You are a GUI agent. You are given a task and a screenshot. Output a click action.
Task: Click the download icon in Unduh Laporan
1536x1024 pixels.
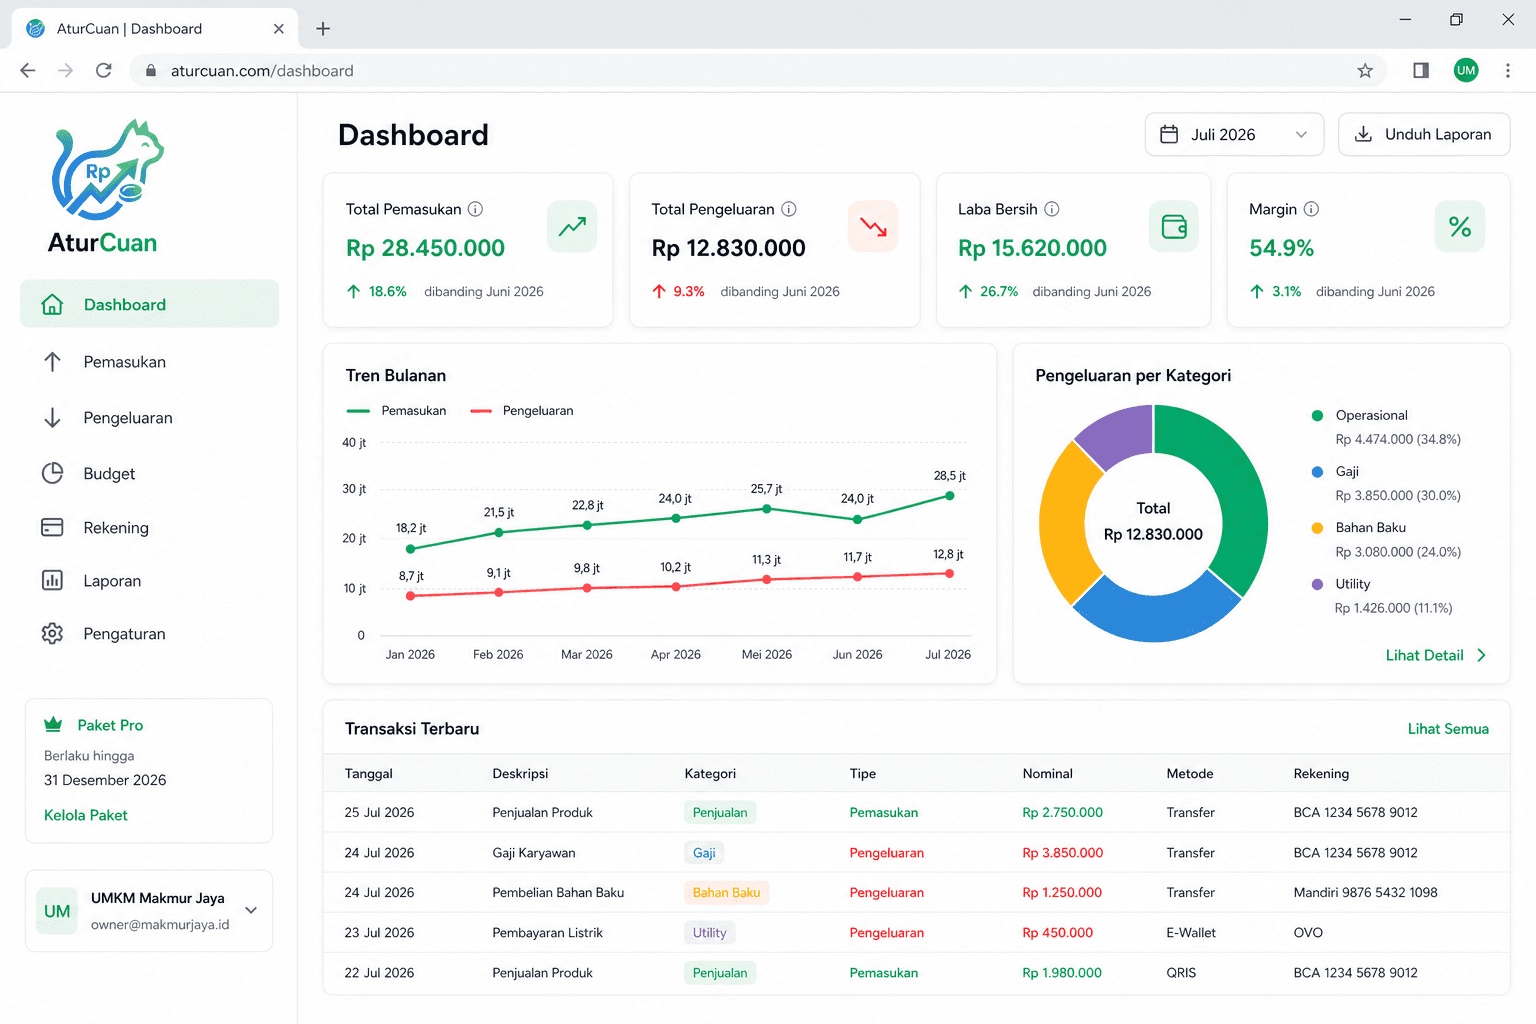pos(1363,134)
